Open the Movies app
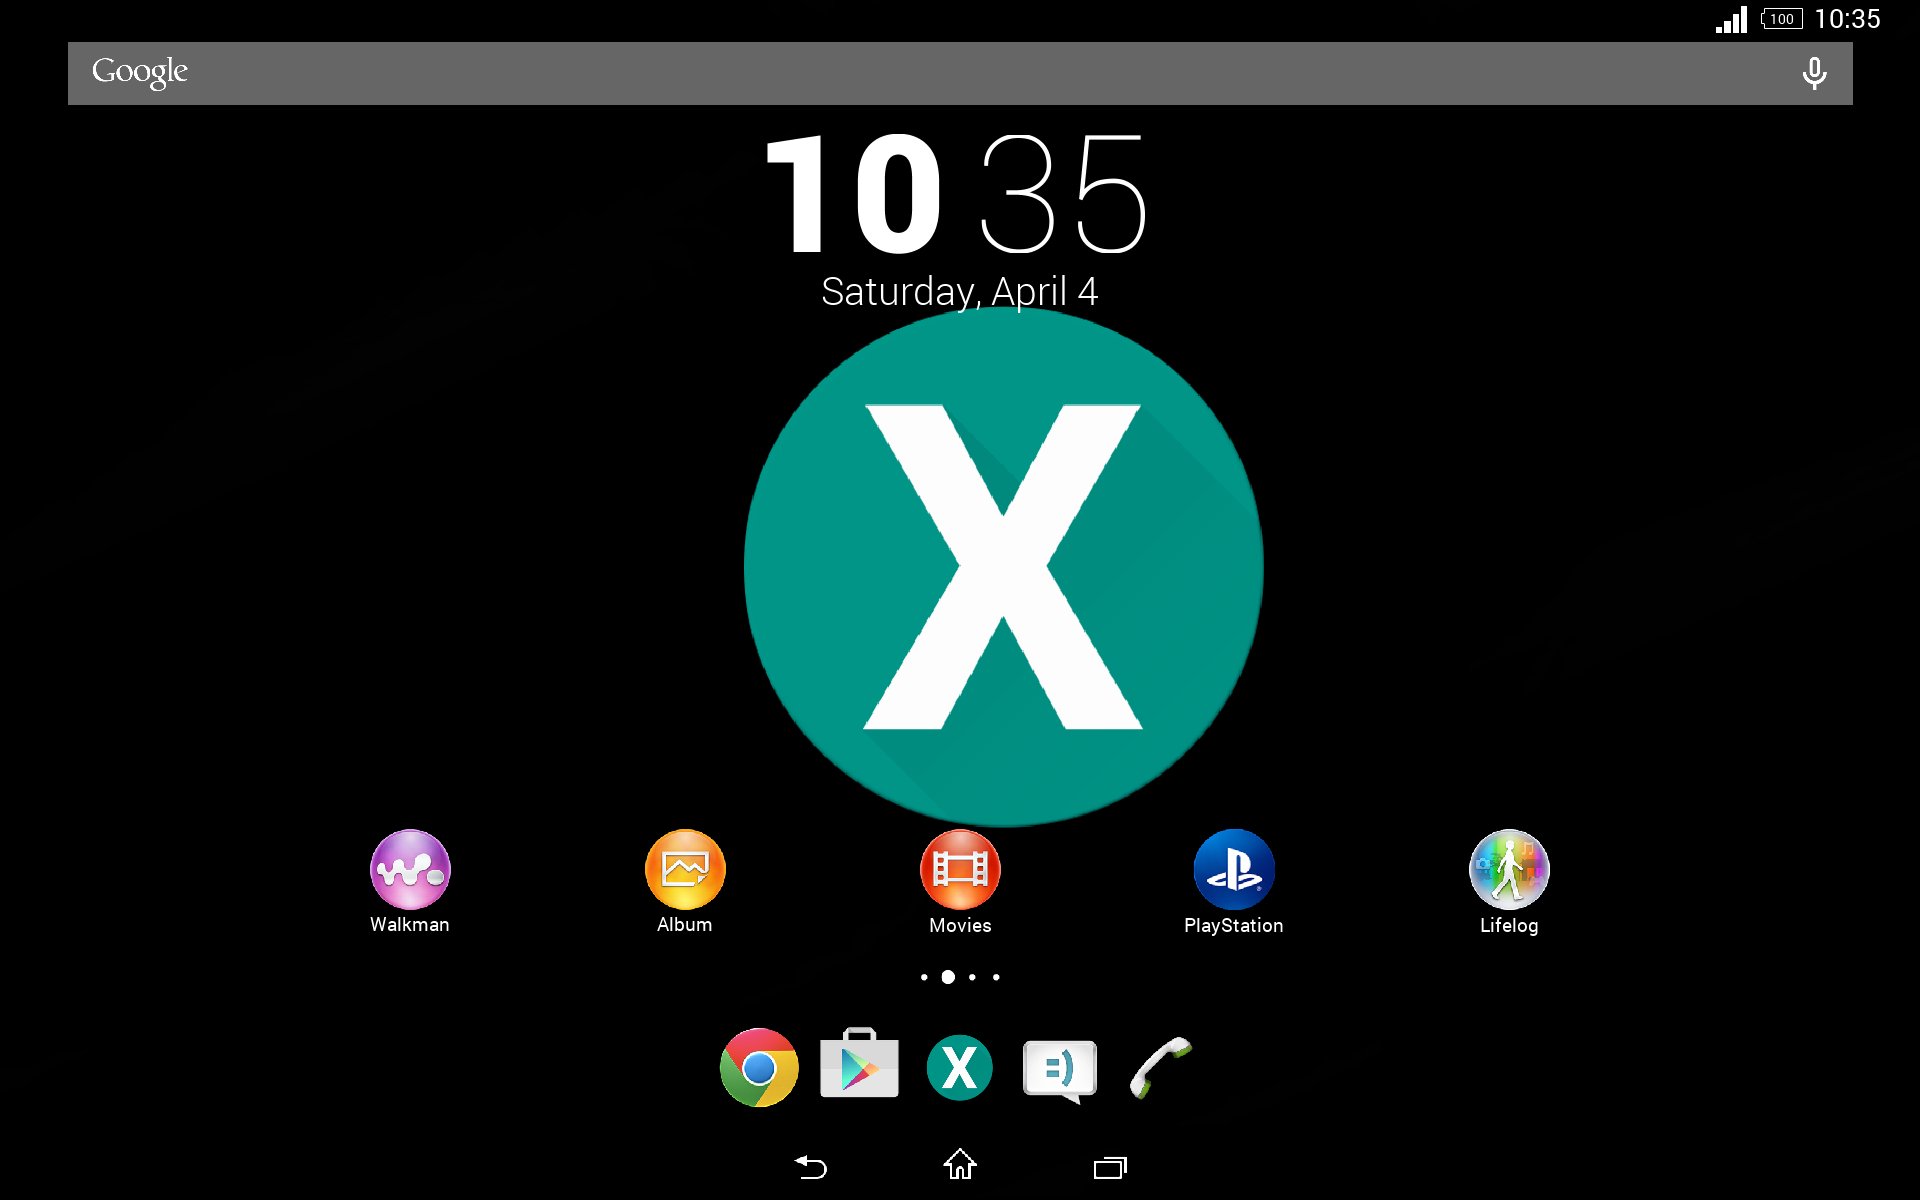 click(959, 870)
